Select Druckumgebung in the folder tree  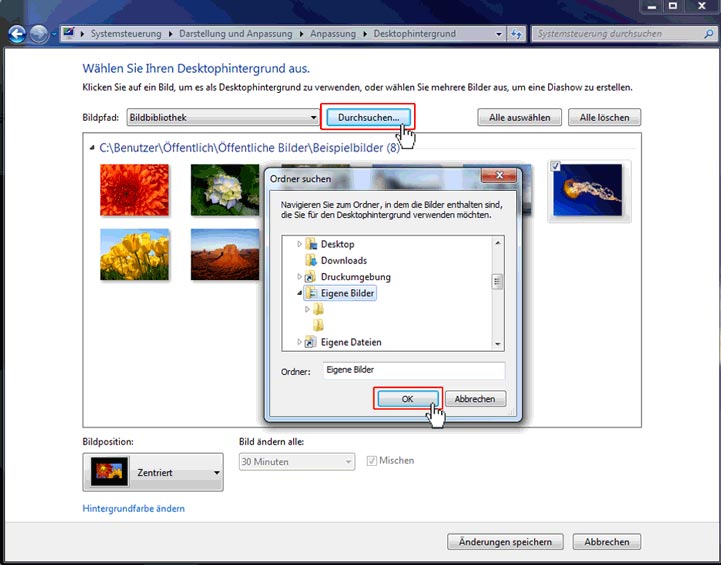[x=355, y=277]
